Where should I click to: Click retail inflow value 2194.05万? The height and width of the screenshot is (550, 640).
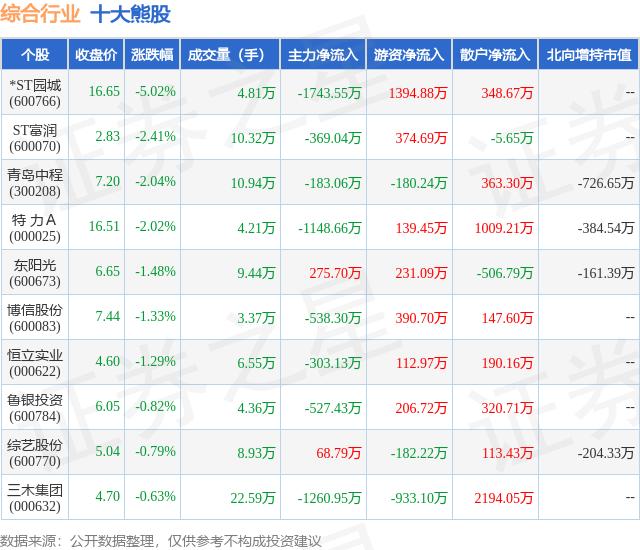[504, 498]
